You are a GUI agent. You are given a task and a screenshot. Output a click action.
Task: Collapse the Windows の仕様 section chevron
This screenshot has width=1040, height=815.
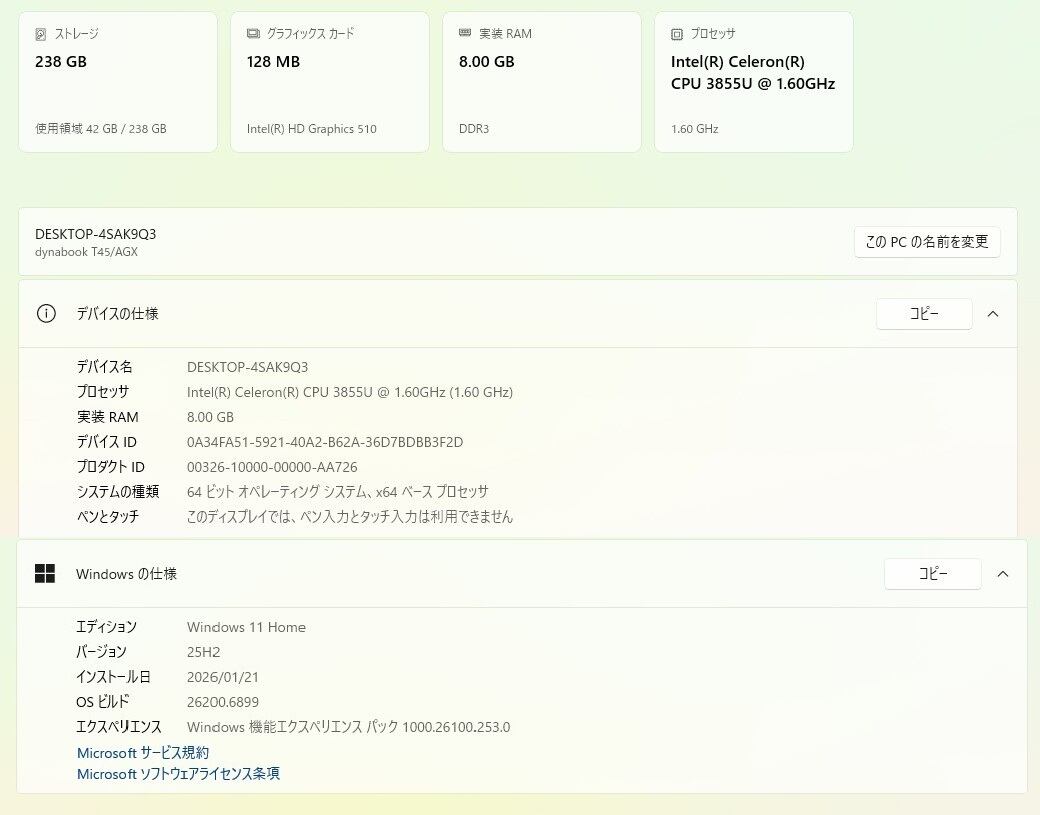pos(1003,574)
